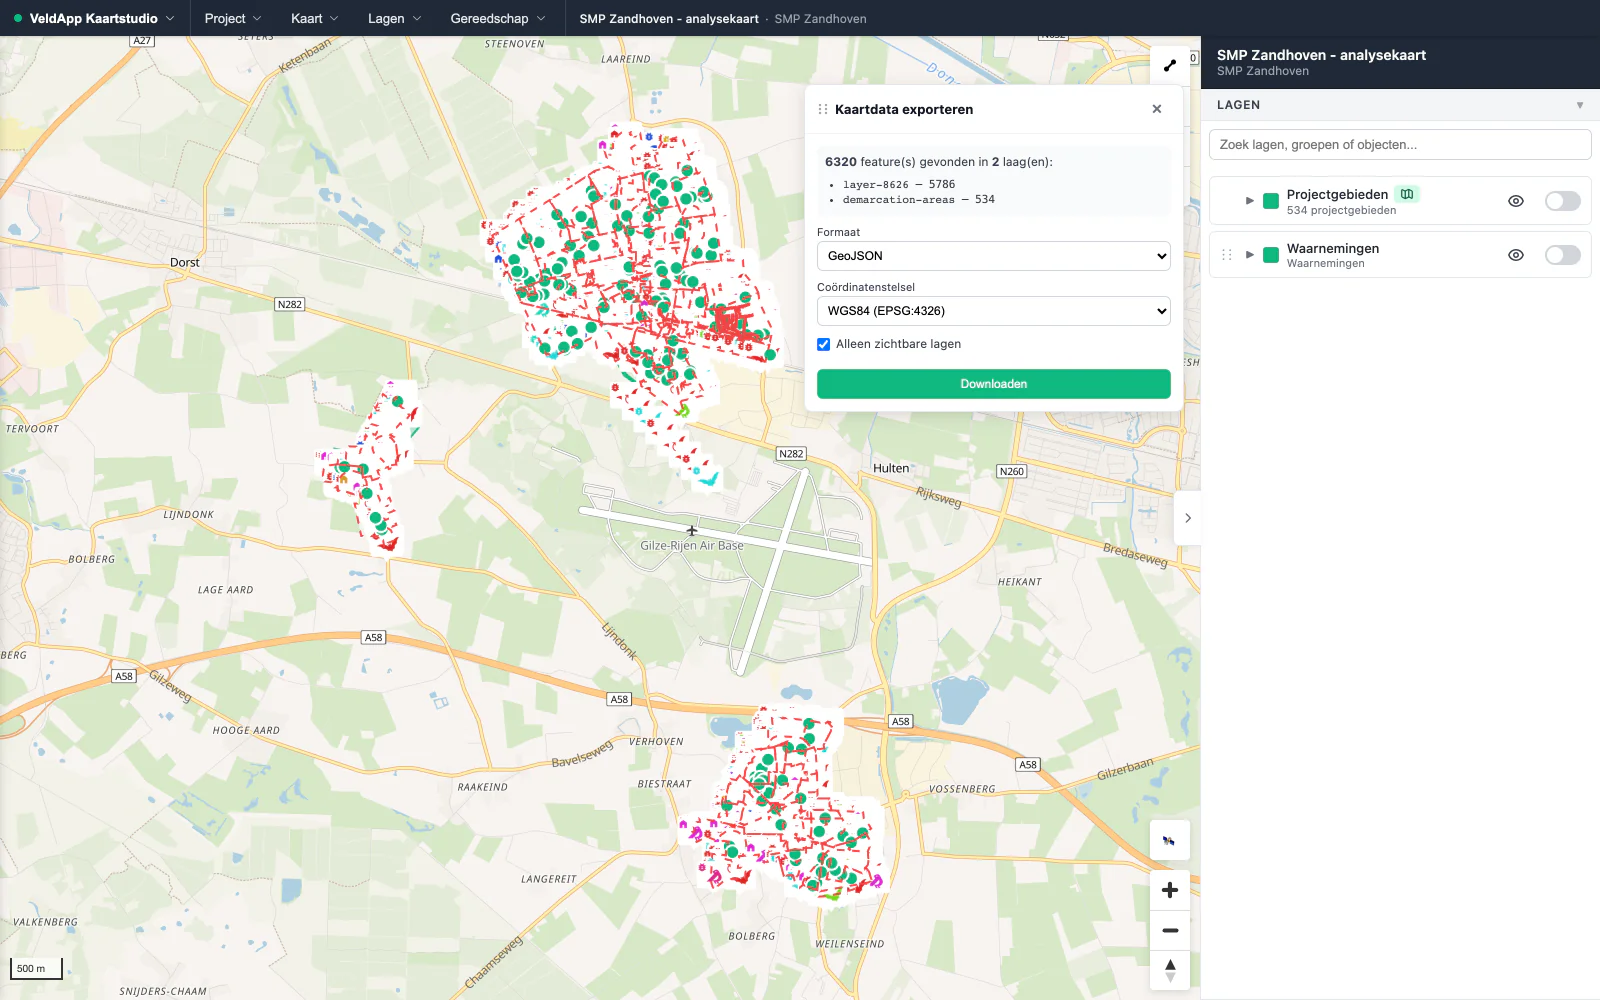The image size is (1600, 1000).
Task: Toggle eye visibility for Waarnemingen layer
Action: point(1516,255)
